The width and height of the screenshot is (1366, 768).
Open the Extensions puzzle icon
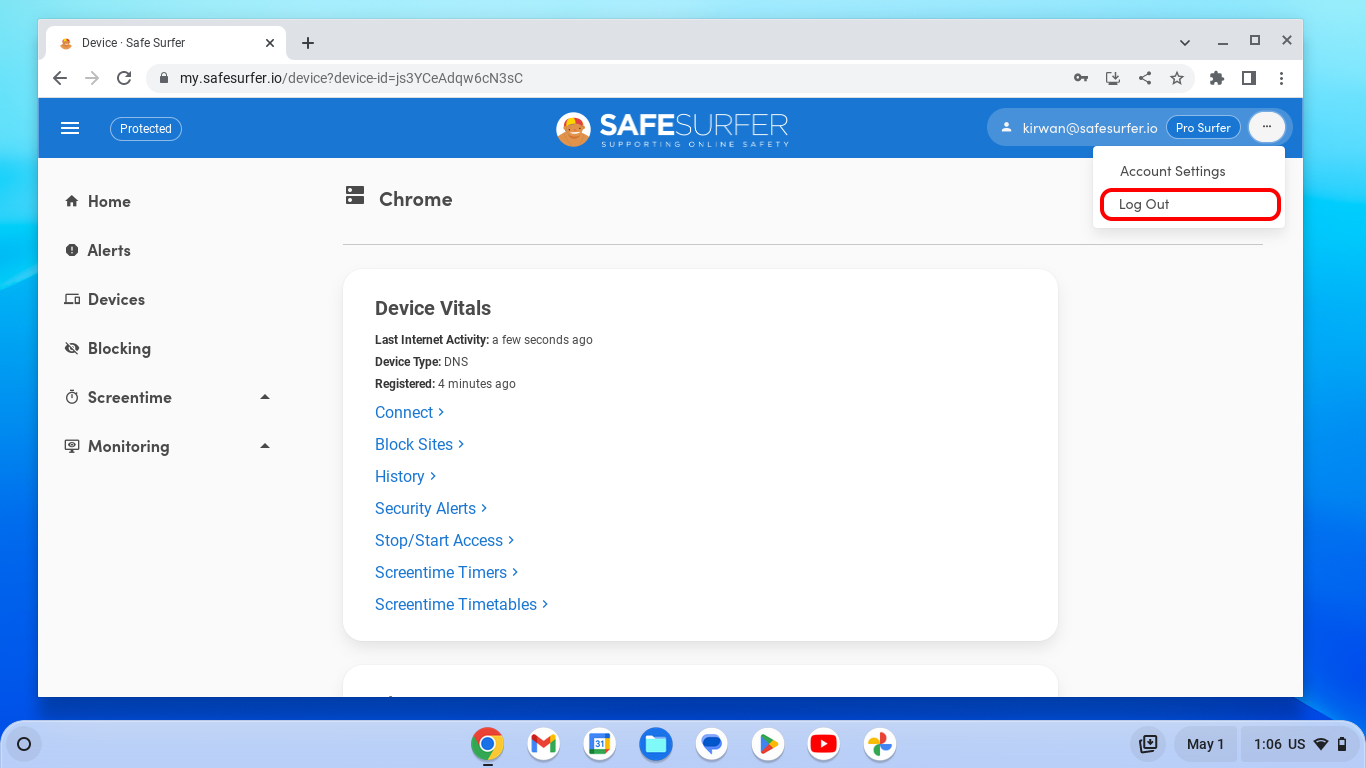click(1217, 78)
